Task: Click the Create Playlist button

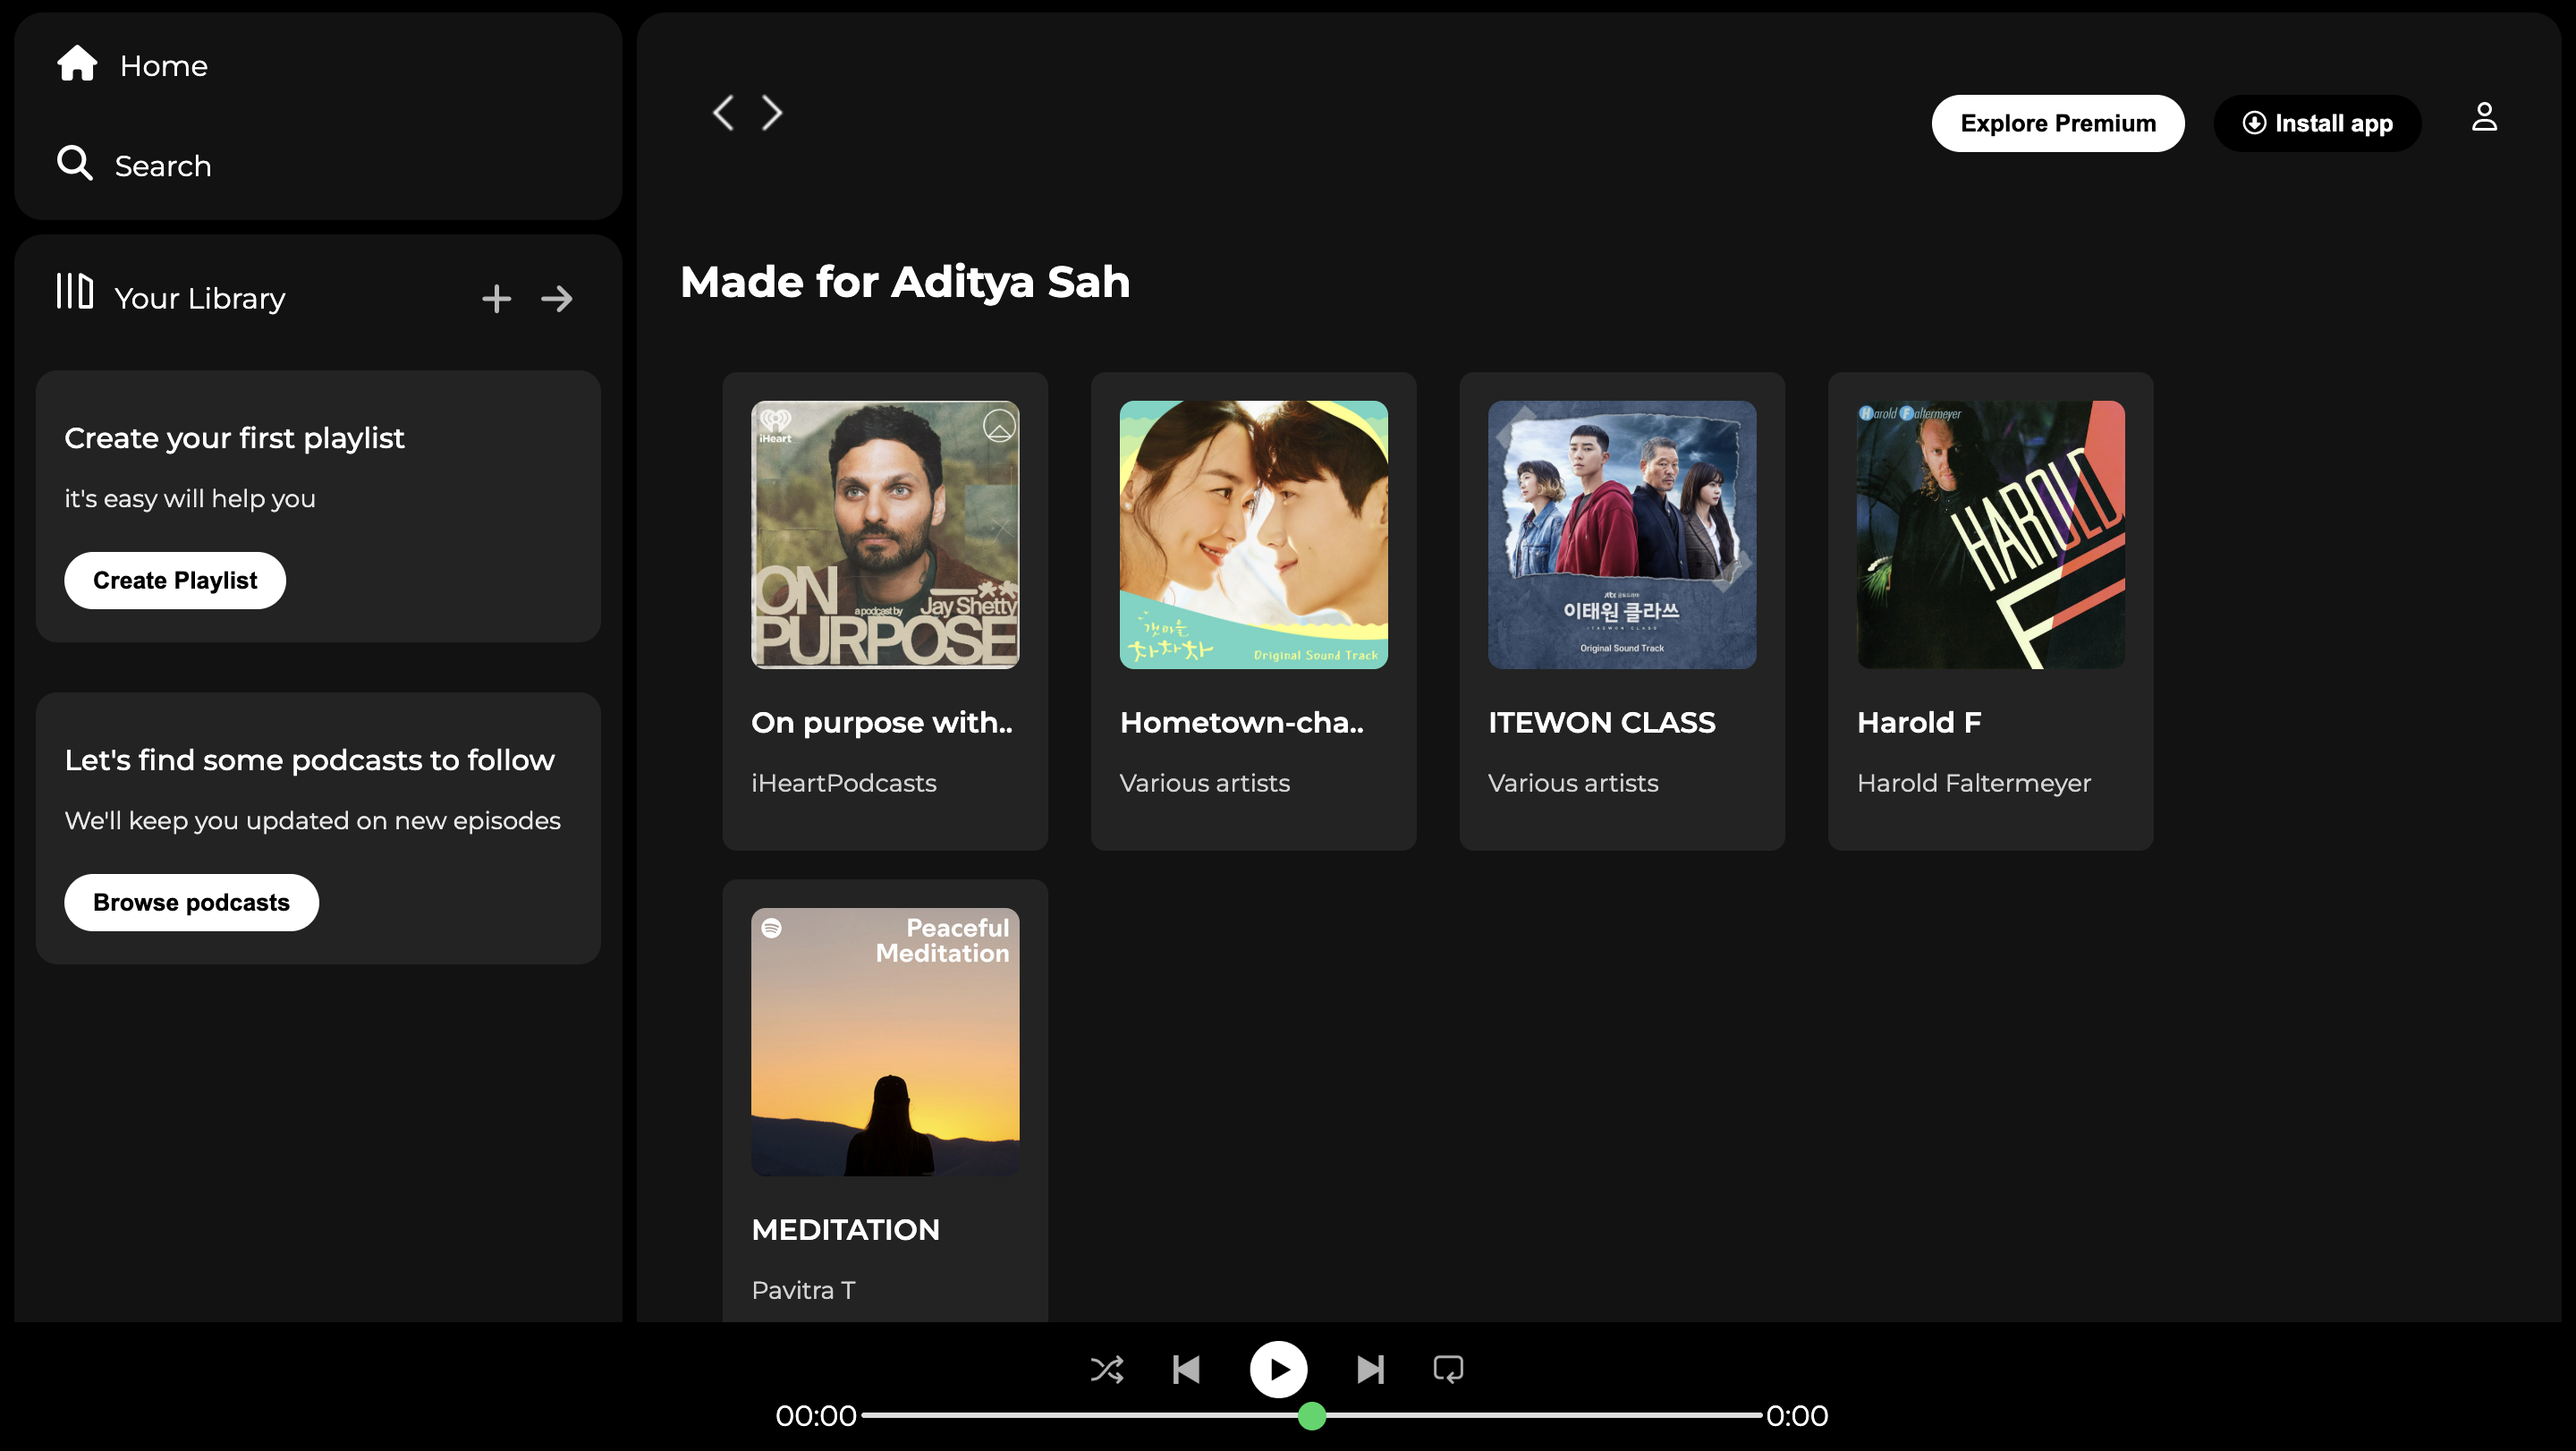Action: point(174,580)
